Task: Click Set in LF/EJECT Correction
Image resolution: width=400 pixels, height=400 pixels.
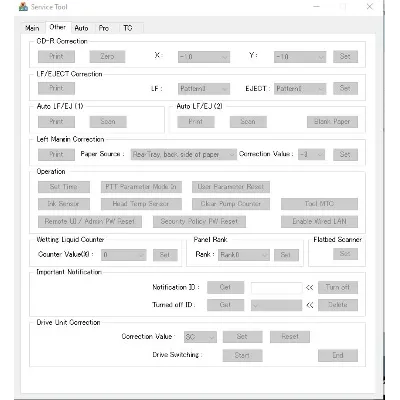Action: 345,88
